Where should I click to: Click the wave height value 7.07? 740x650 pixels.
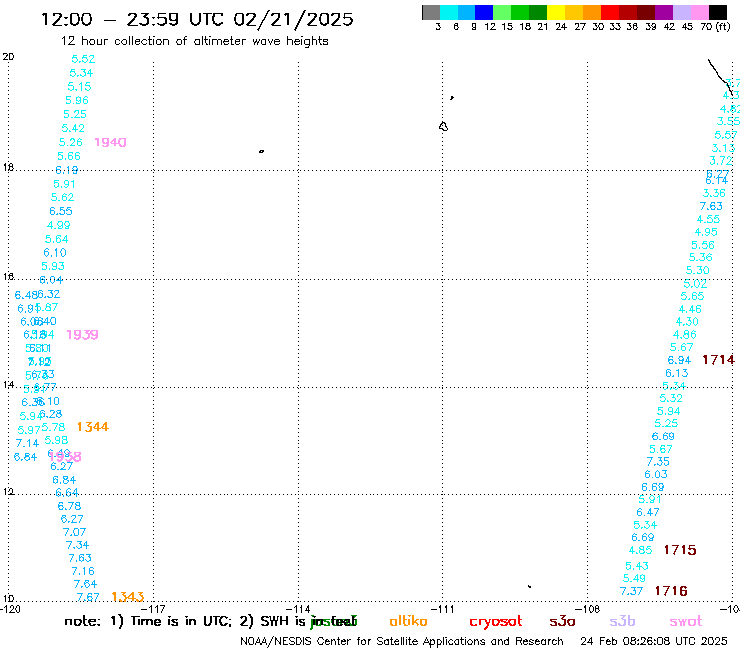tap(74, 532)
